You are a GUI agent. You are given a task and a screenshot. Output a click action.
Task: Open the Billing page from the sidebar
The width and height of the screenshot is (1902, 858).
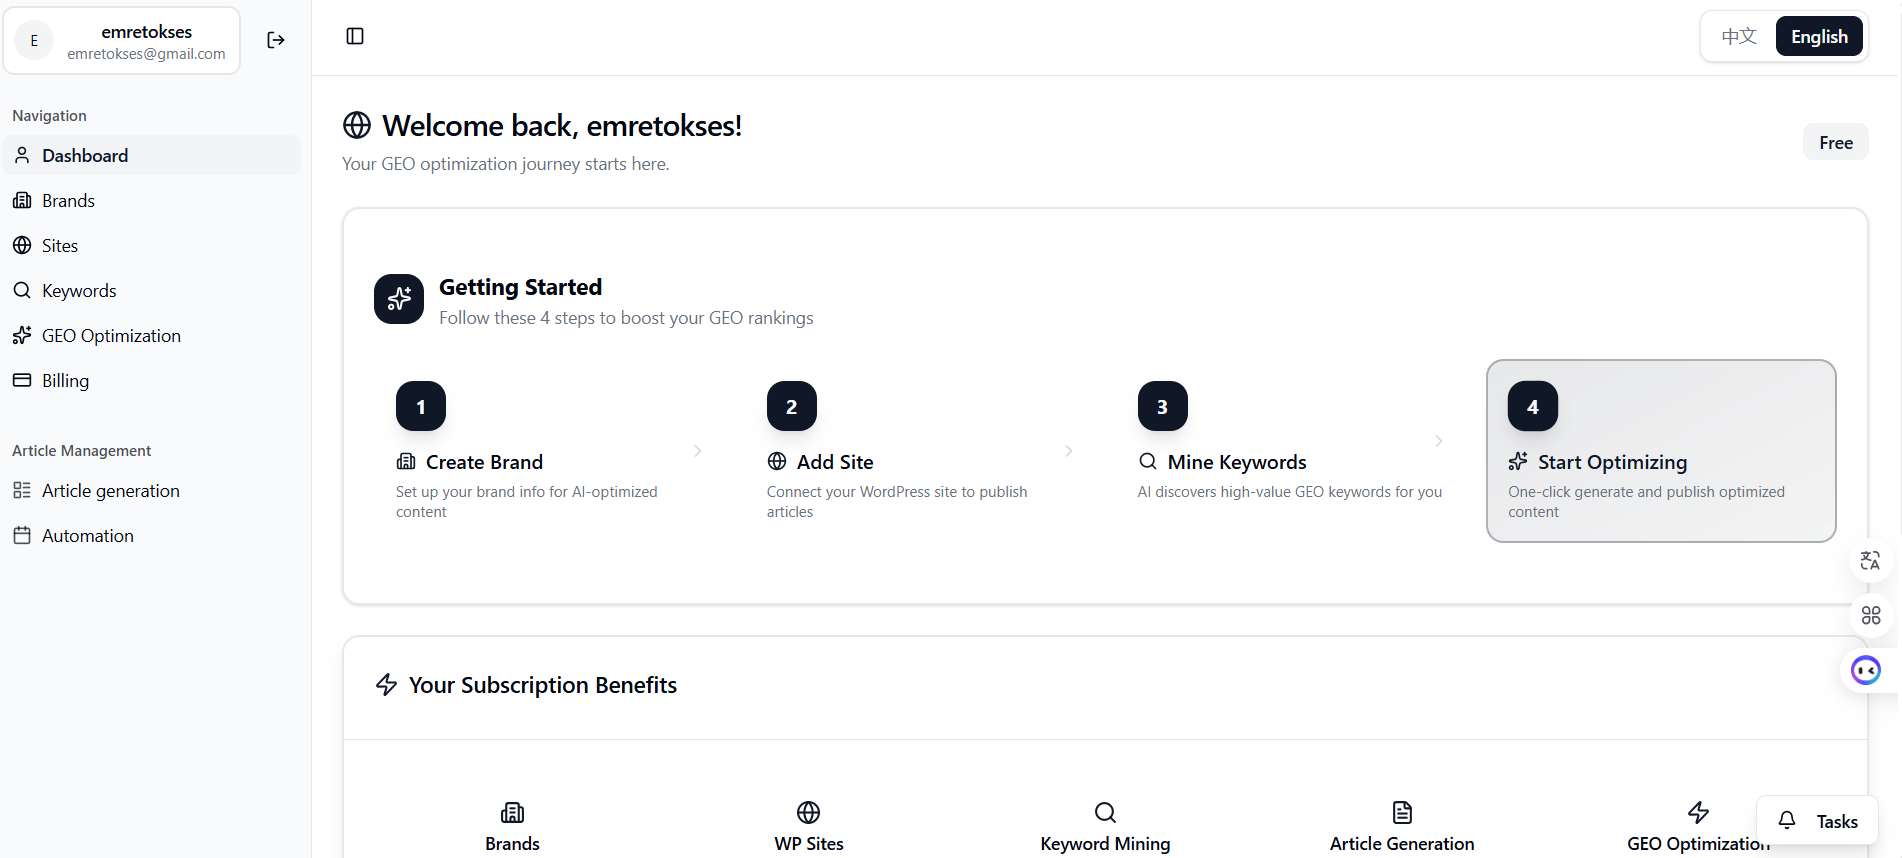click(65, 381)
